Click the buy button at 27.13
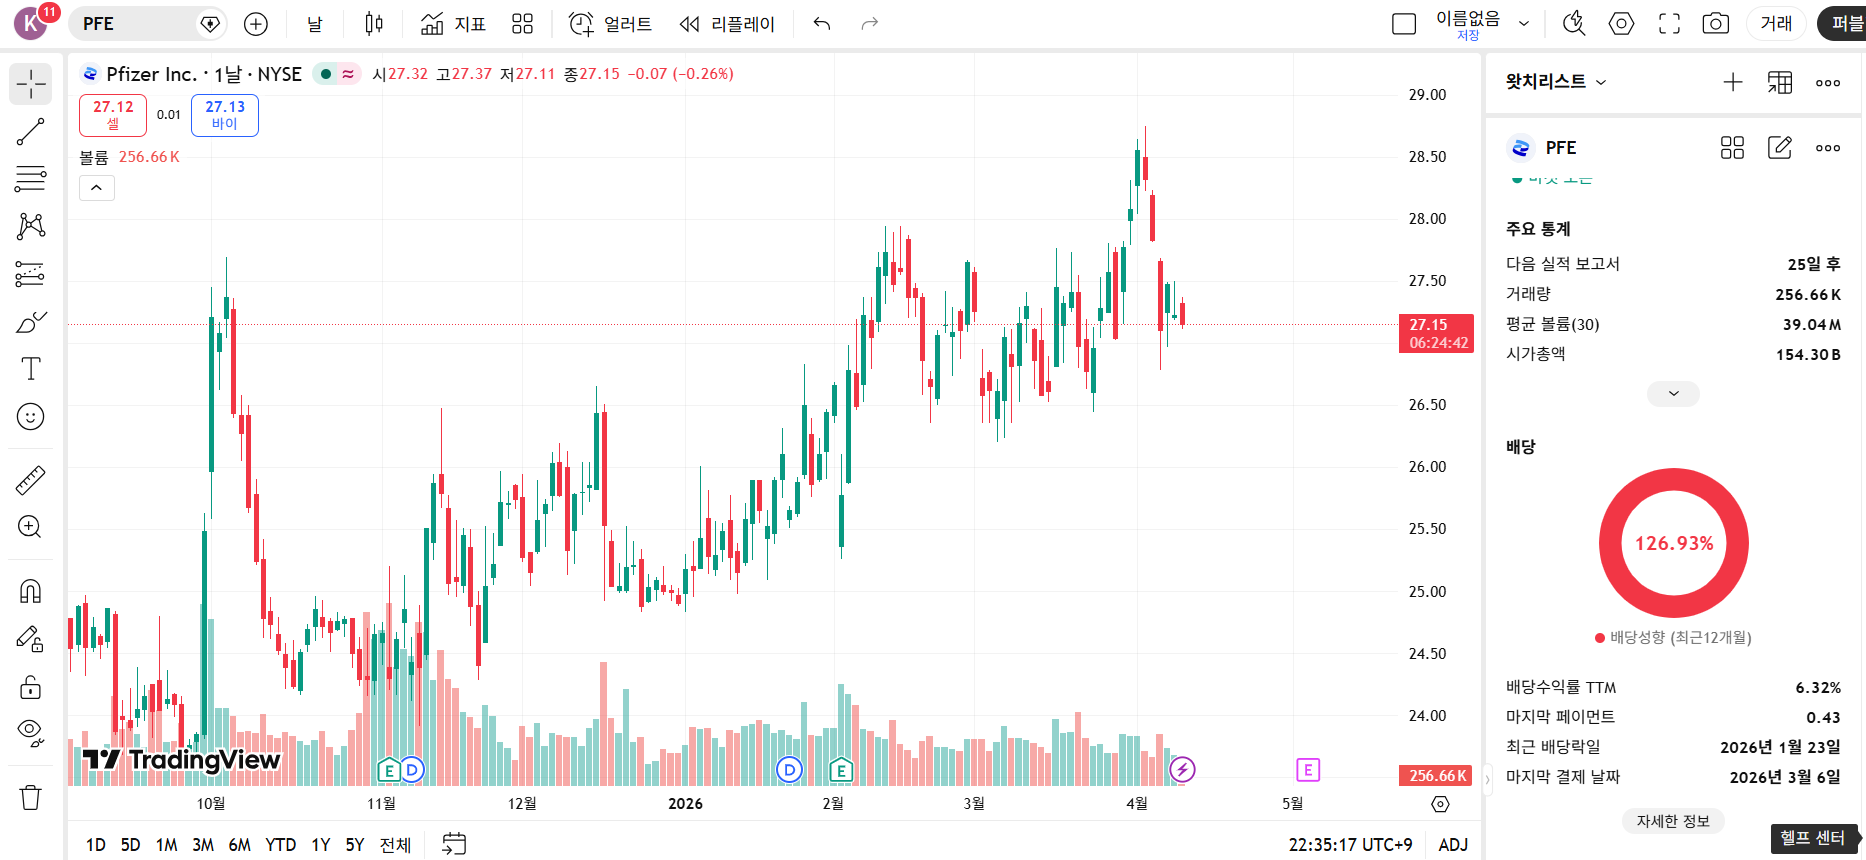This screenshot has height=860, width=1866. pos(225,115)
